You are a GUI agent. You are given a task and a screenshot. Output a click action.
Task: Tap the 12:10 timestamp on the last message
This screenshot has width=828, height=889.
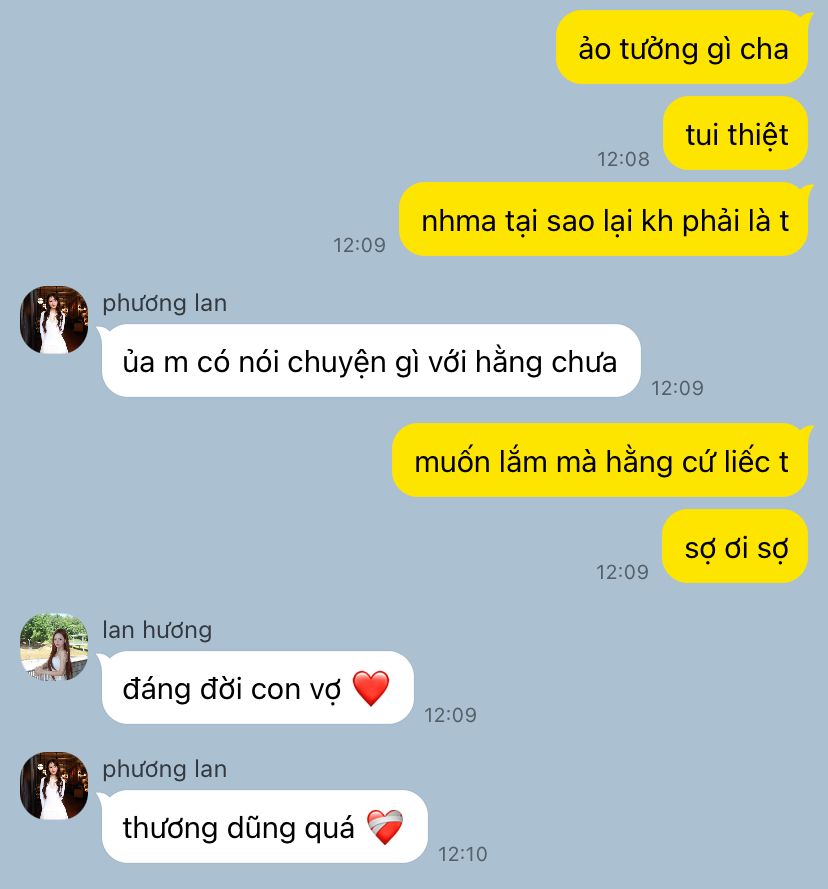[463, 854]
